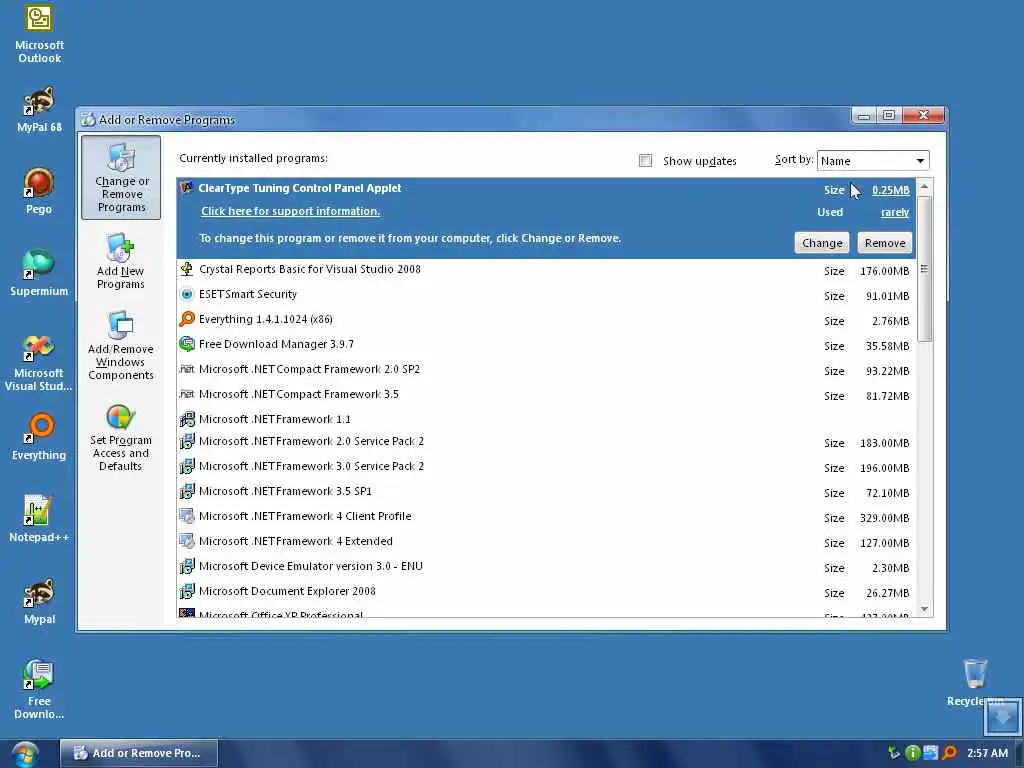Select Microsoft Device Emulator version 3.0 - ENU
This screenshot has height=768, width=1024.
[x=546, y=567]
